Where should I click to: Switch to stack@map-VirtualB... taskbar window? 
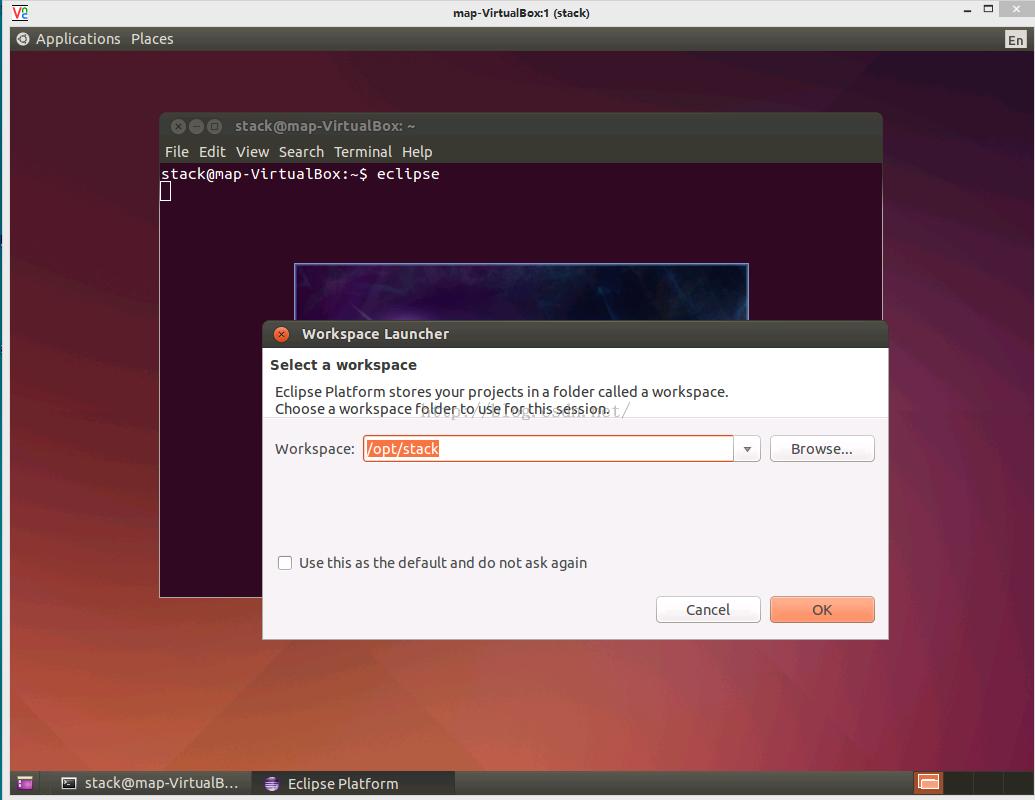[x=150, y=783]
